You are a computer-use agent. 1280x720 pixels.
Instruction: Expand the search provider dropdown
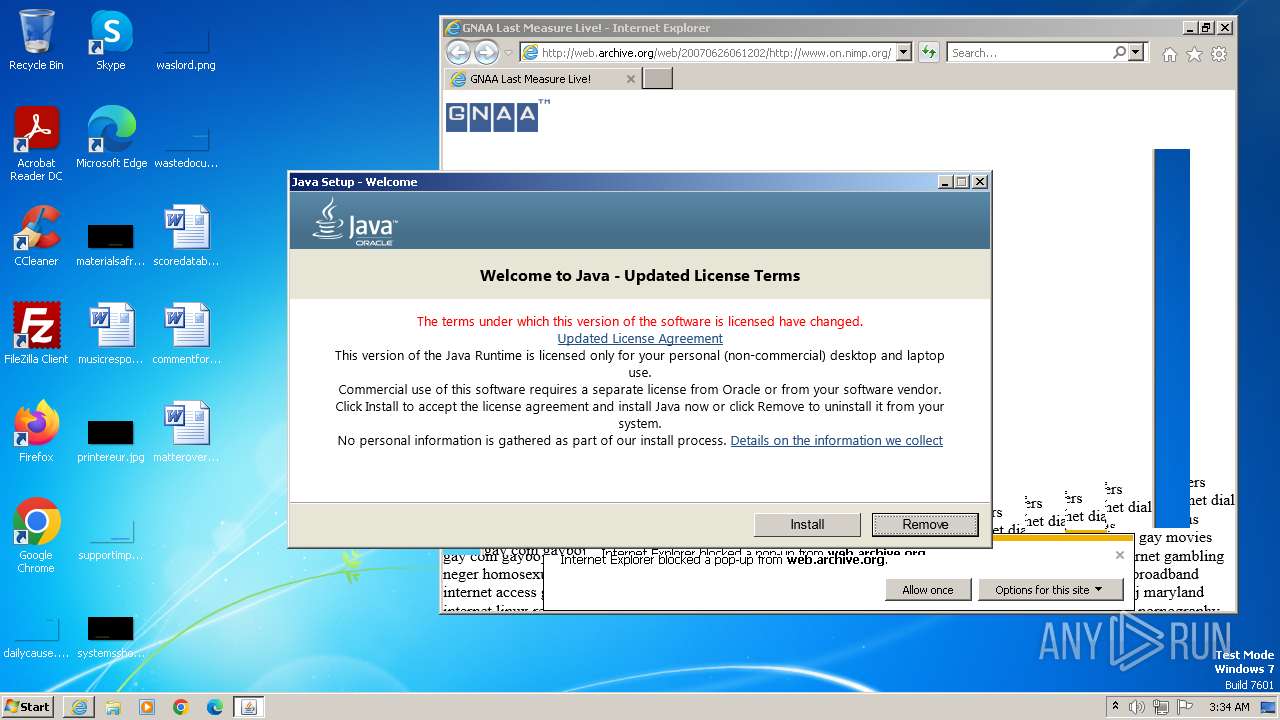tap(1136, 53)
